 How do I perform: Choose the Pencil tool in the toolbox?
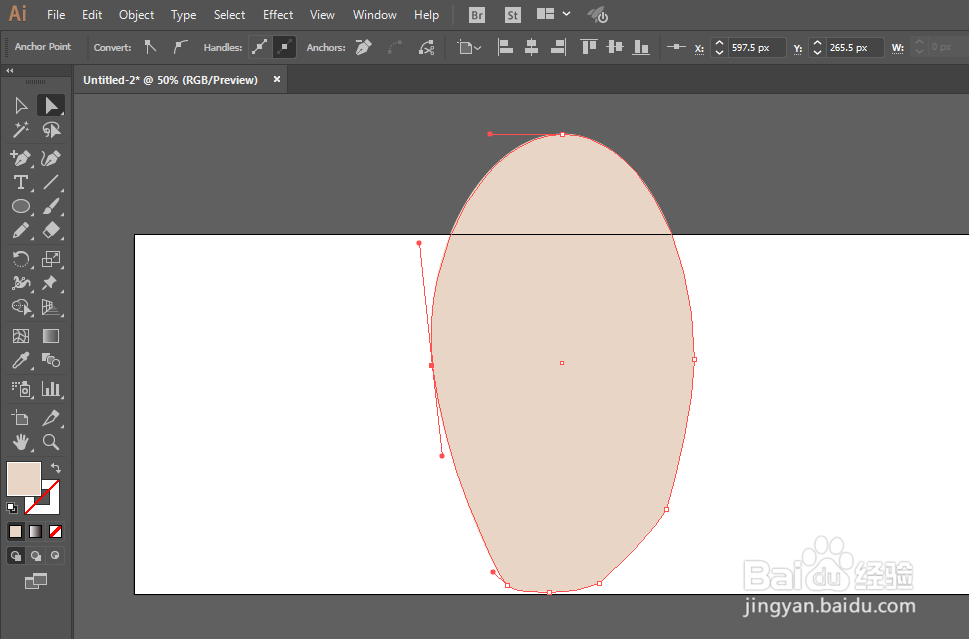click(21, 231)
